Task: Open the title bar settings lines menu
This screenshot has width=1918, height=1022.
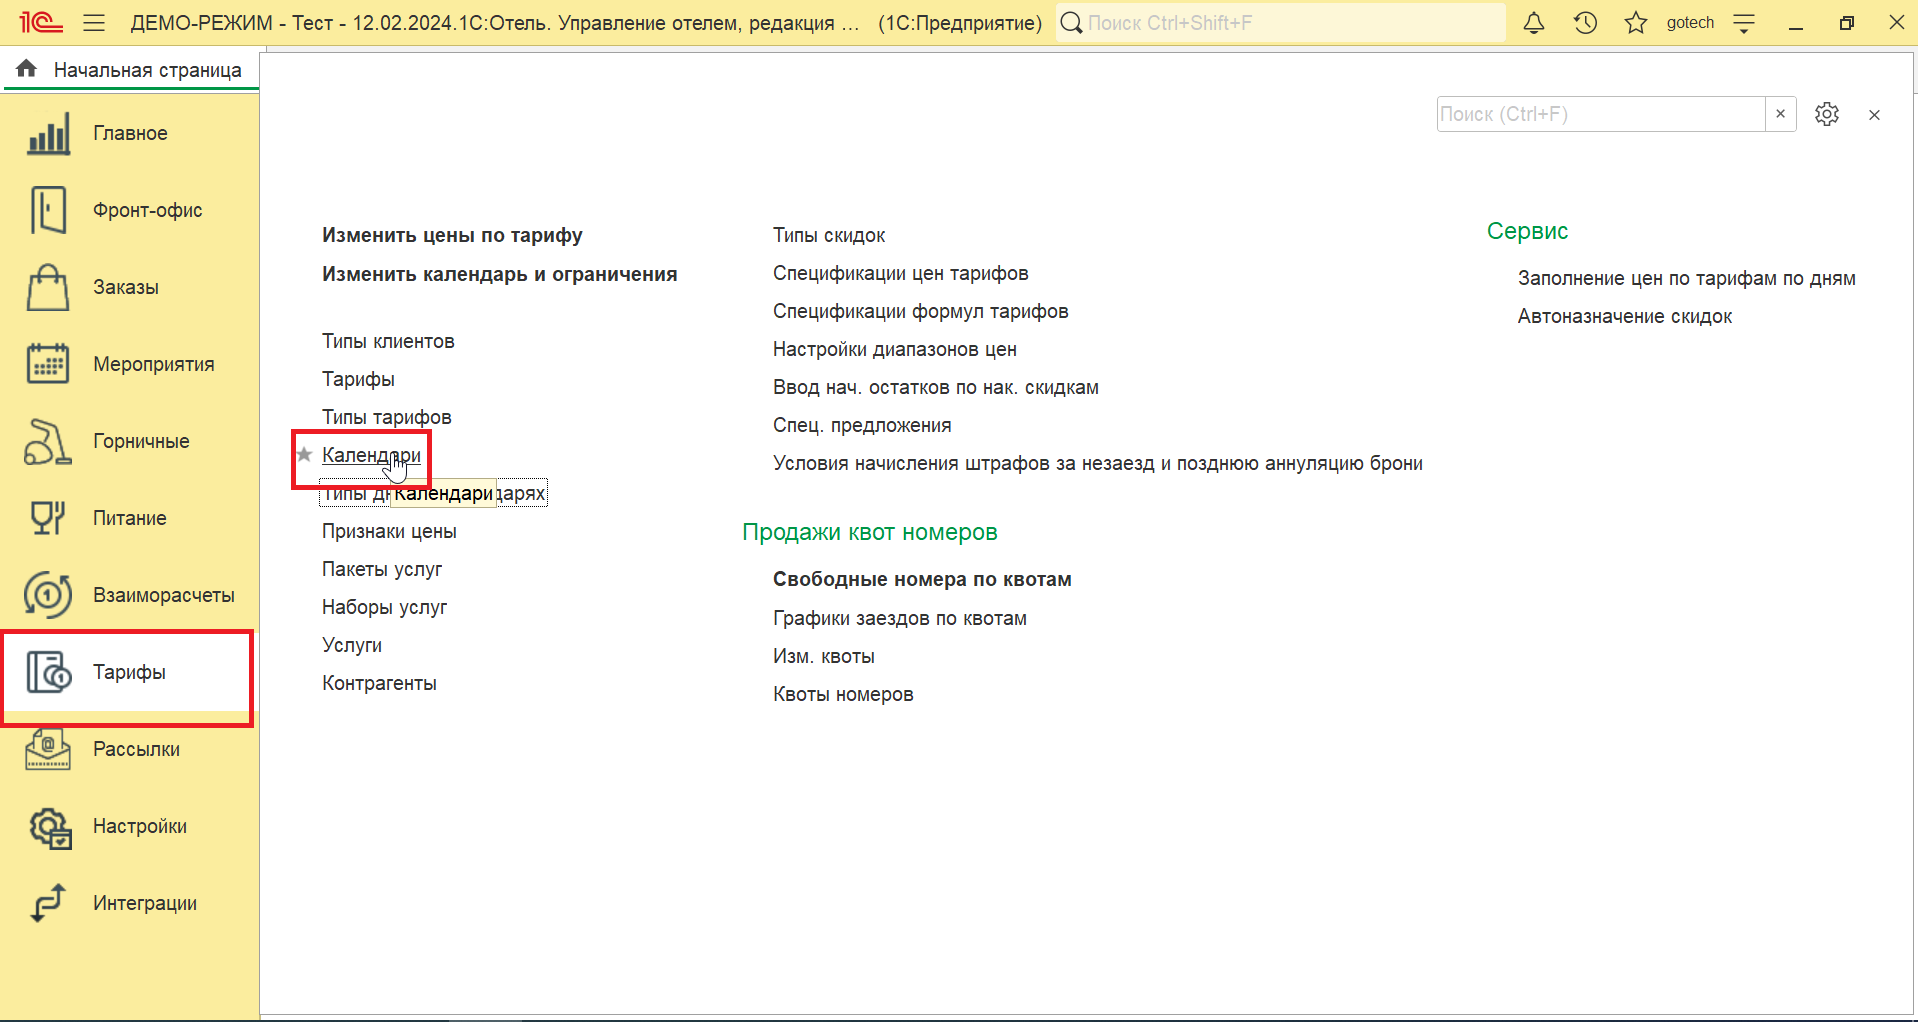Action: point(1744,22)
